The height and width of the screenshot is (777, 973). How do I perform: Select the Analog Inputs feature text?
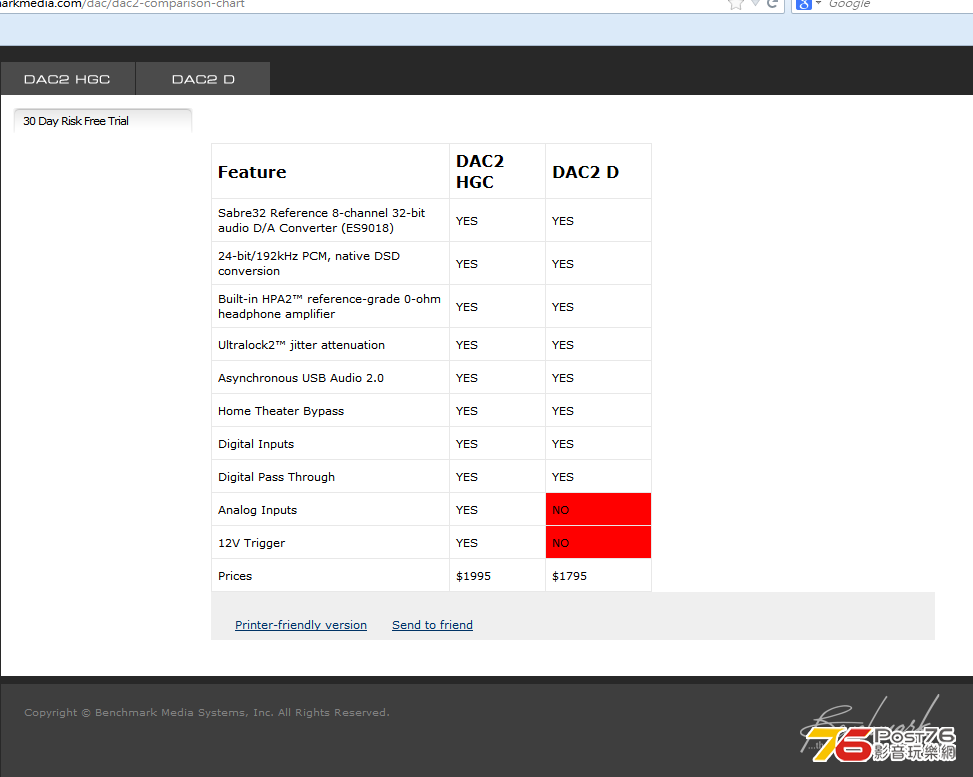coord(258,510)
